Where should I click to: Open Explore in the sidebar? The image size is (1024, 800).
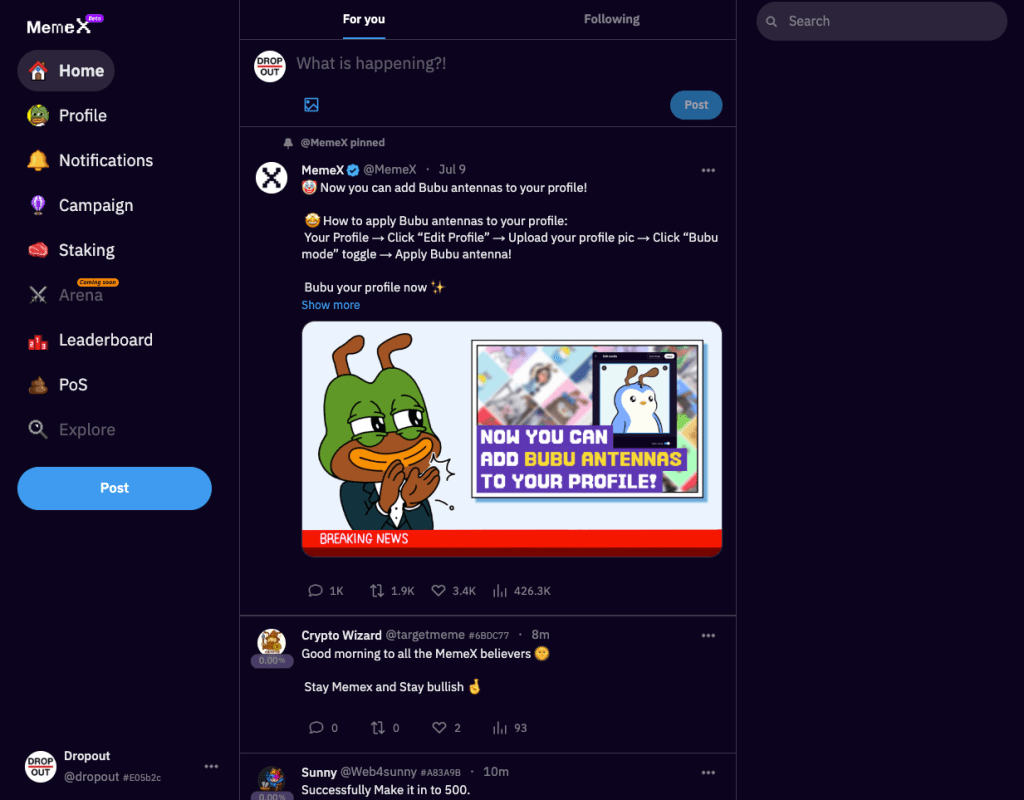pos(88,429)
